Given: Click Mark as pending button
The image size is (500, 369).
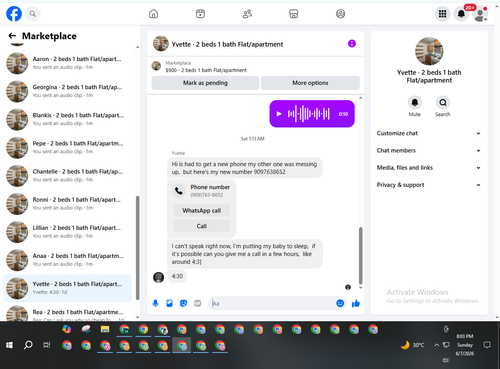Looking at the screenshot, I should tap(205, 83).
